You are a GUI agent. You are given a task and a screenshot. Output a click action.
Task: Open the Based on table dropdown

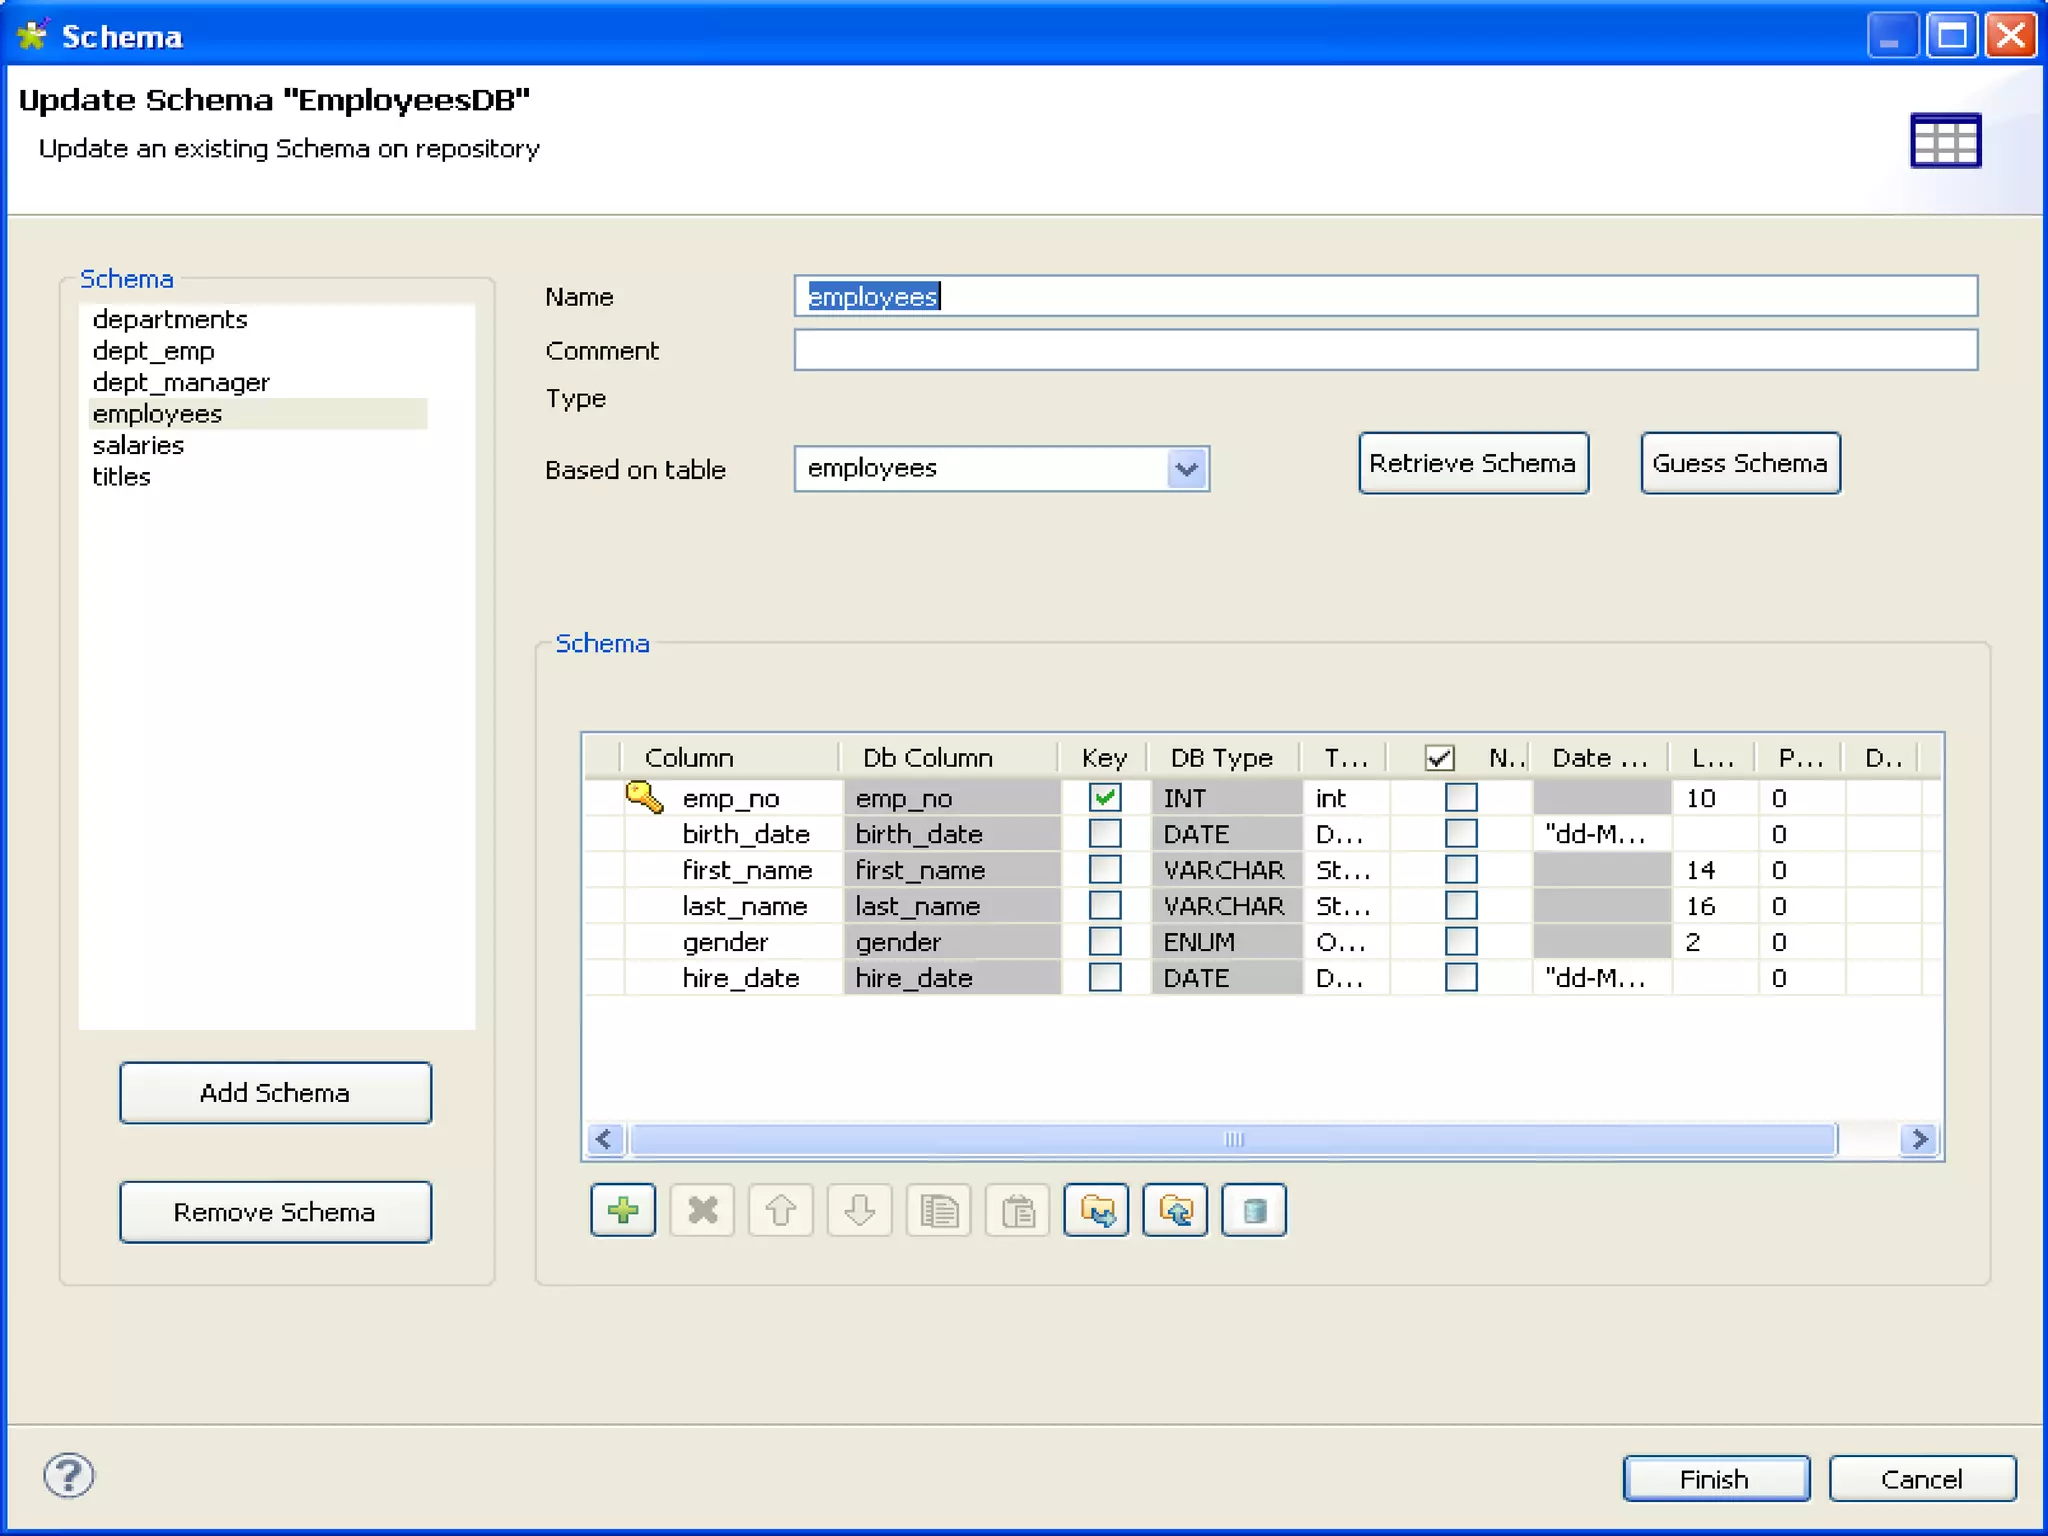point(1186,469)
